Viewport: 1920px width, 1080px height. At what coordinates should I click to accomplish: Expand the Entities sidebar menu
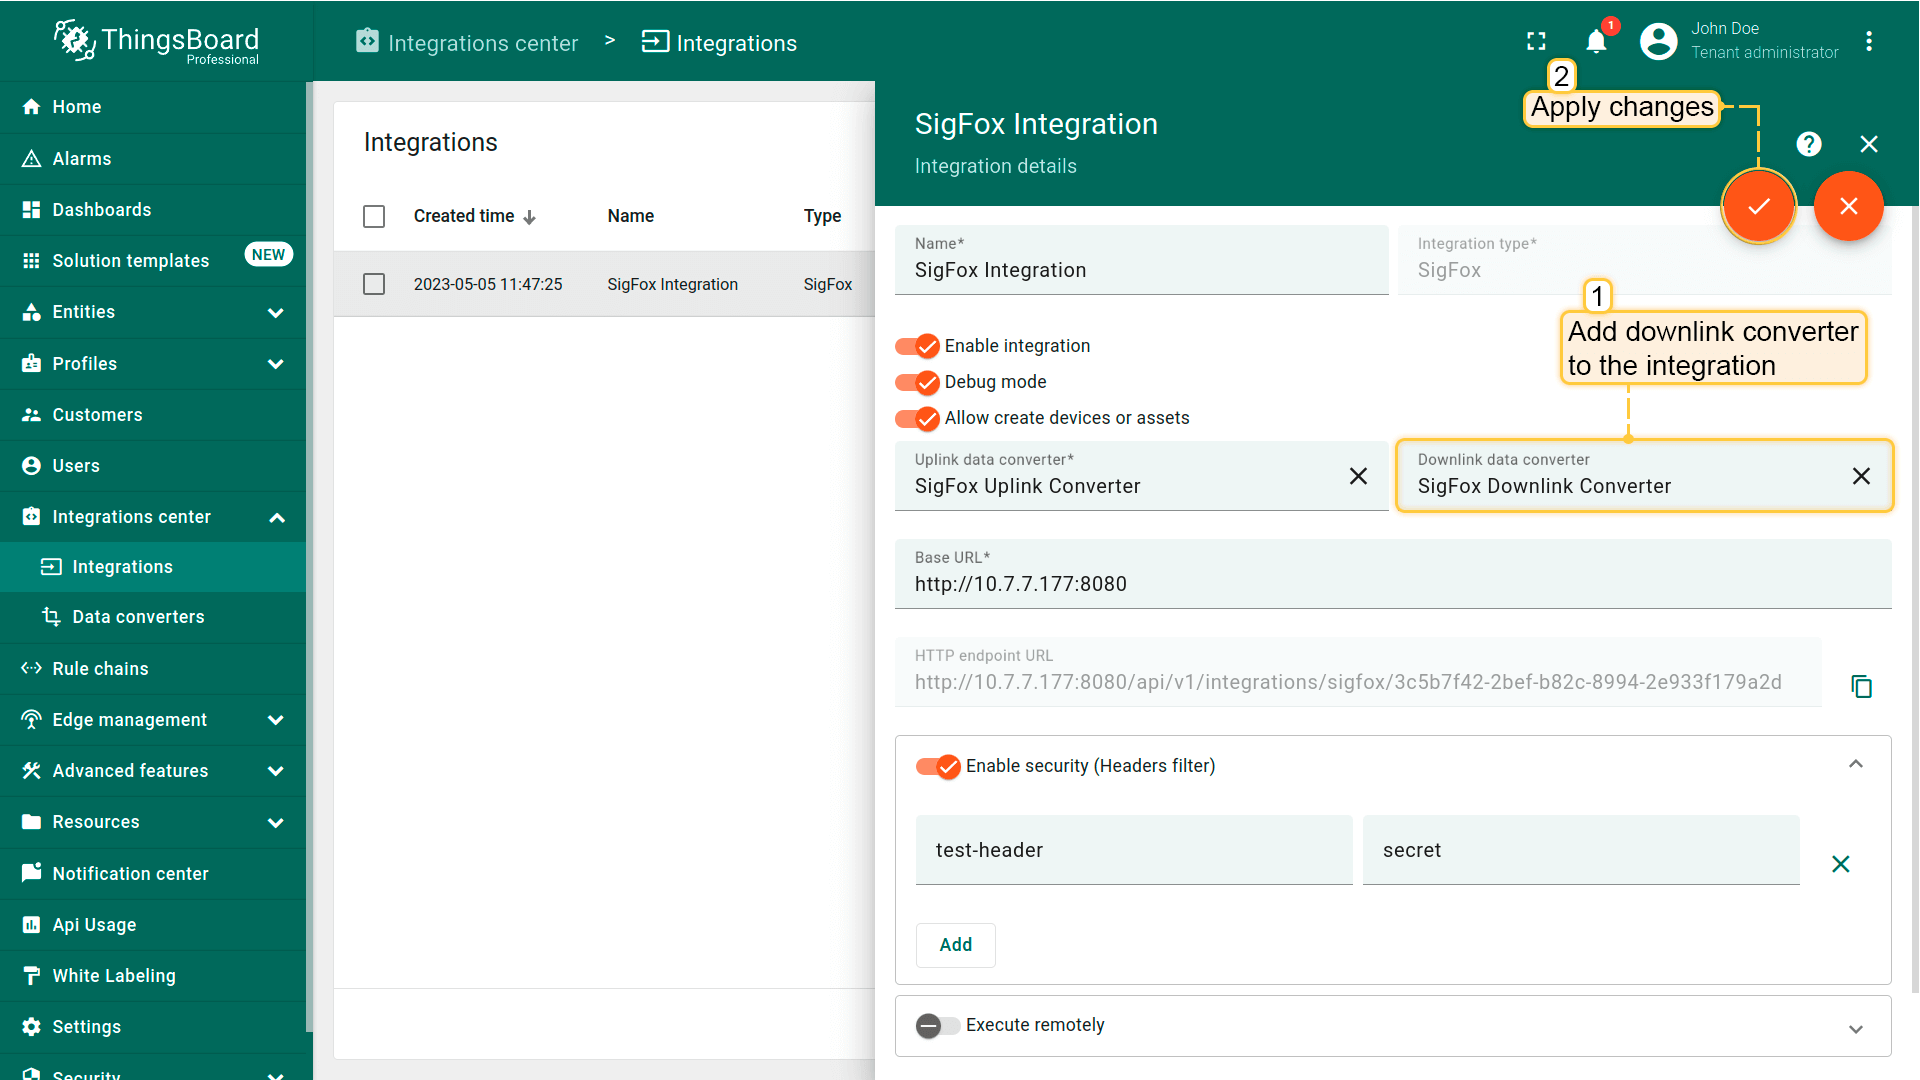click(275, 312)
